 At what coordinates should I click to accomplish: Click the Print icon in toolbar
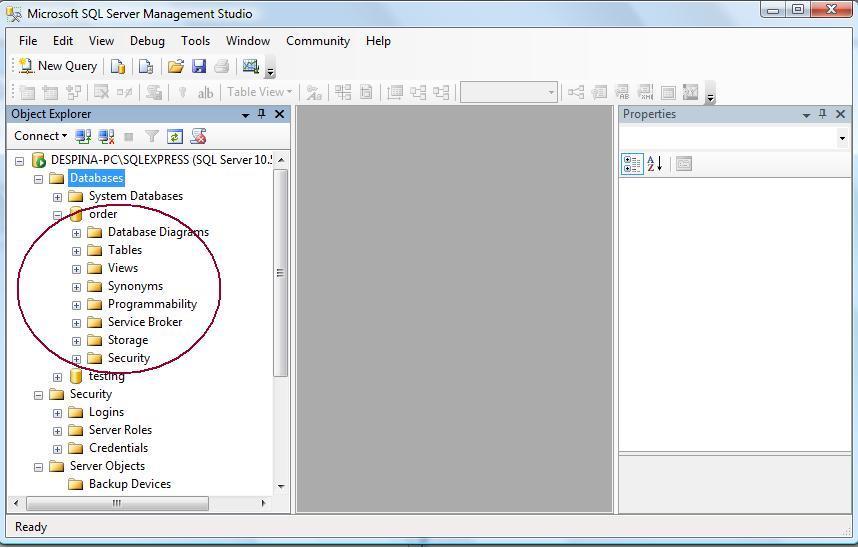[x=222, y=67]
